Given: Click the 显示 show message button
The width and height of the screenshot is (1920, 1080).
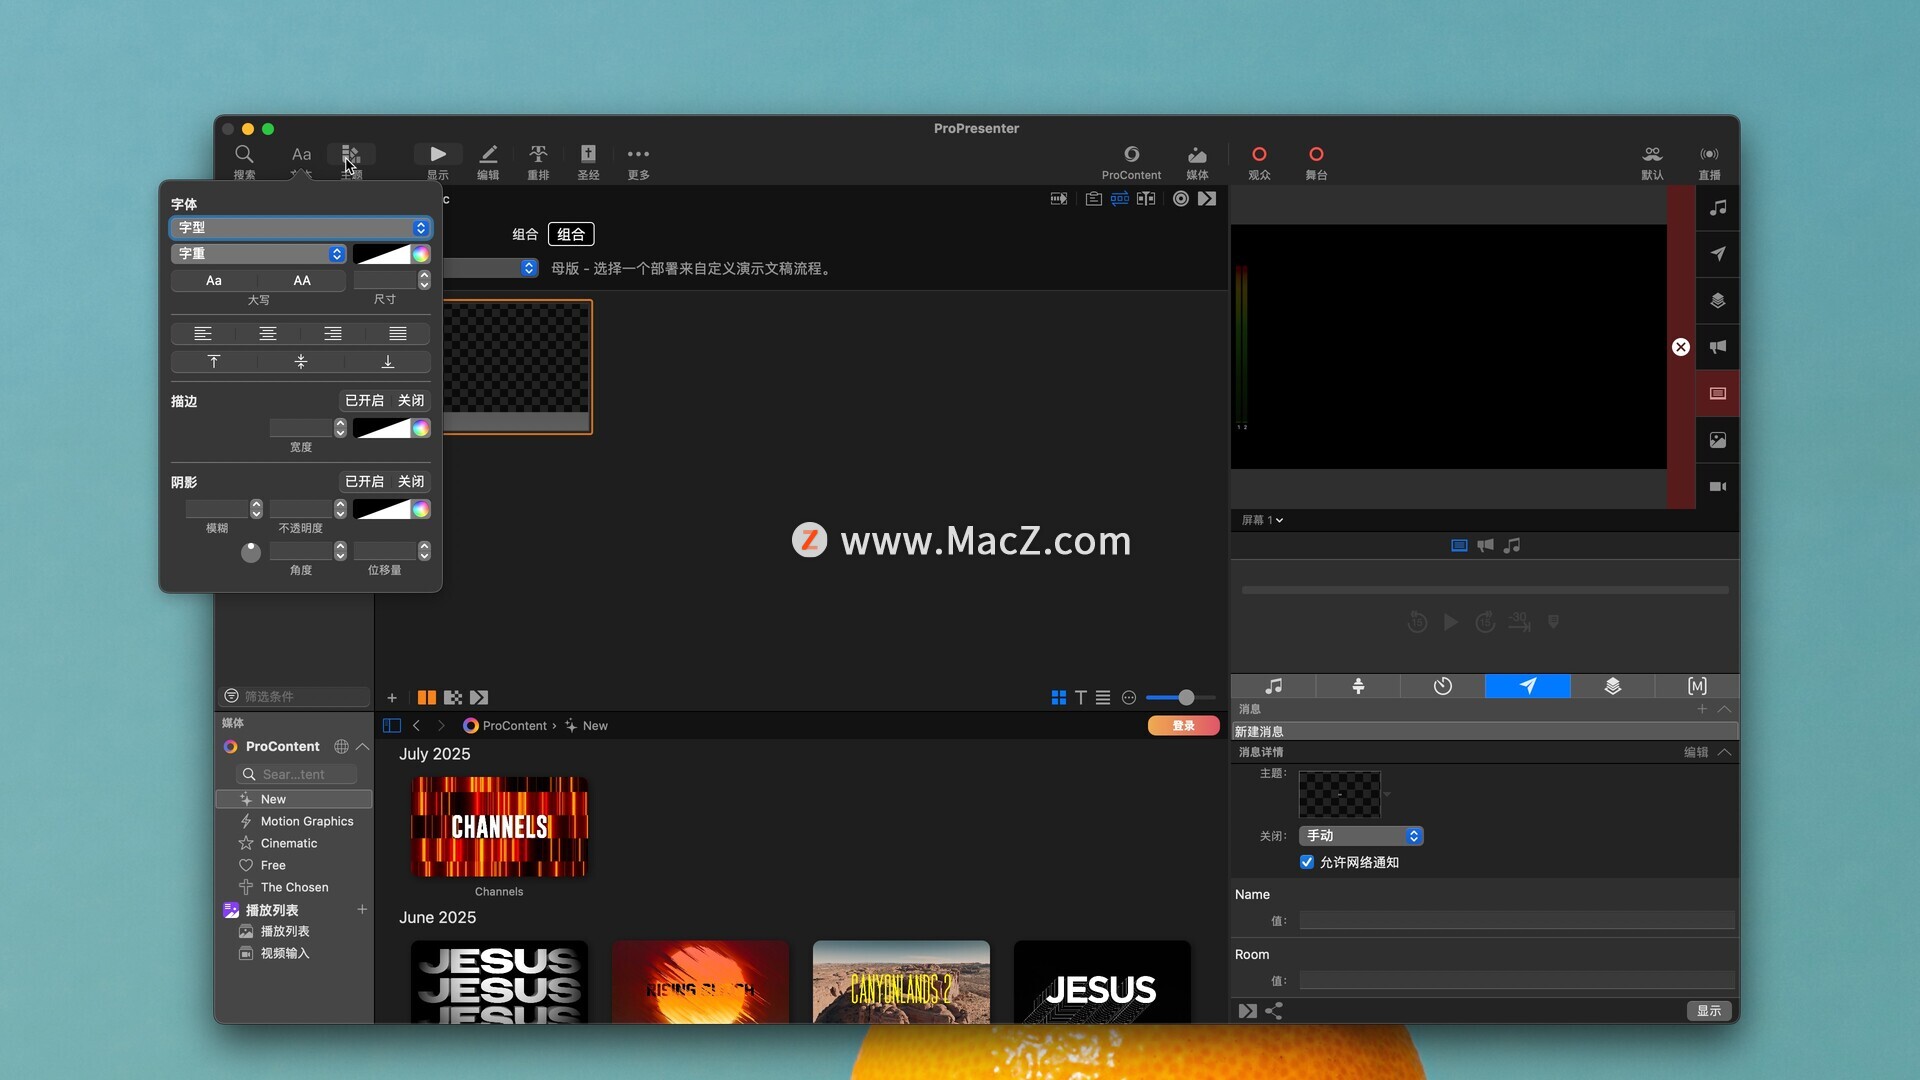Looking at the screenshot, I should [1709, 1011].
